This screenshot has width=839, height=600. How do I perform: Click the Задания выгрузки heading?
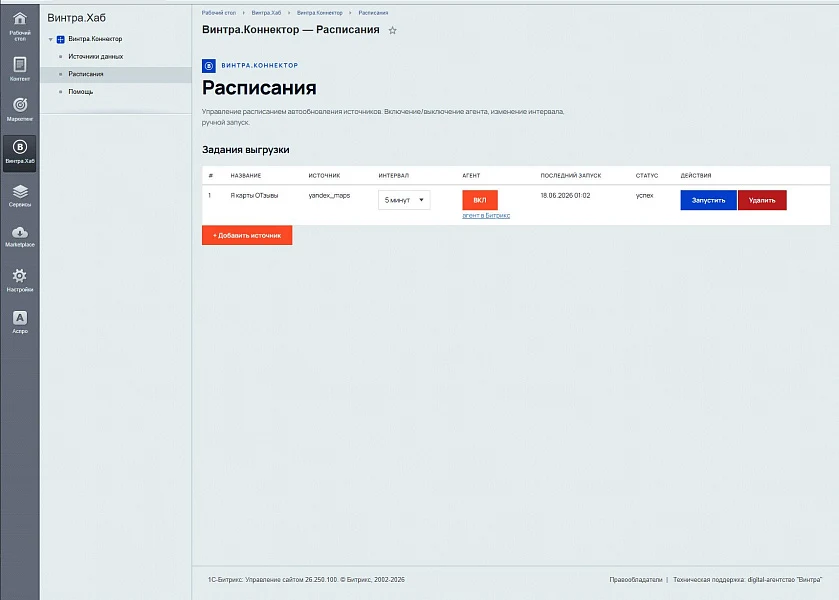(x=246, y=150)
